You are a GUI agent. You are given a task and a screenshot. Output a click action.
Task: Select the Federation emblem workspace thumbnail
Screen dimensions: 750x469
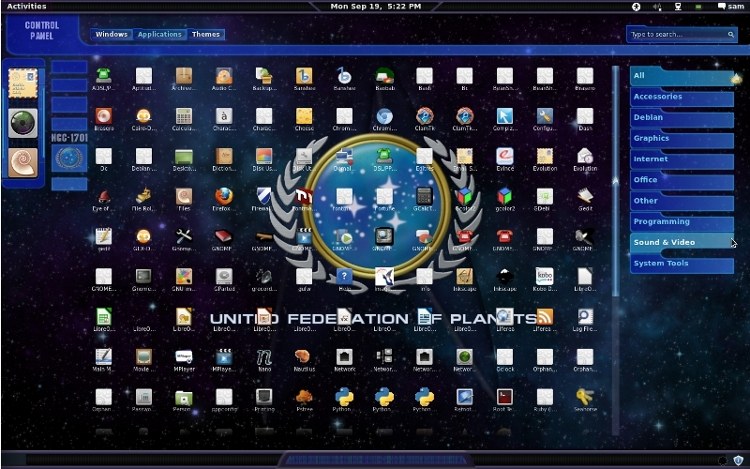coord(69,158)
